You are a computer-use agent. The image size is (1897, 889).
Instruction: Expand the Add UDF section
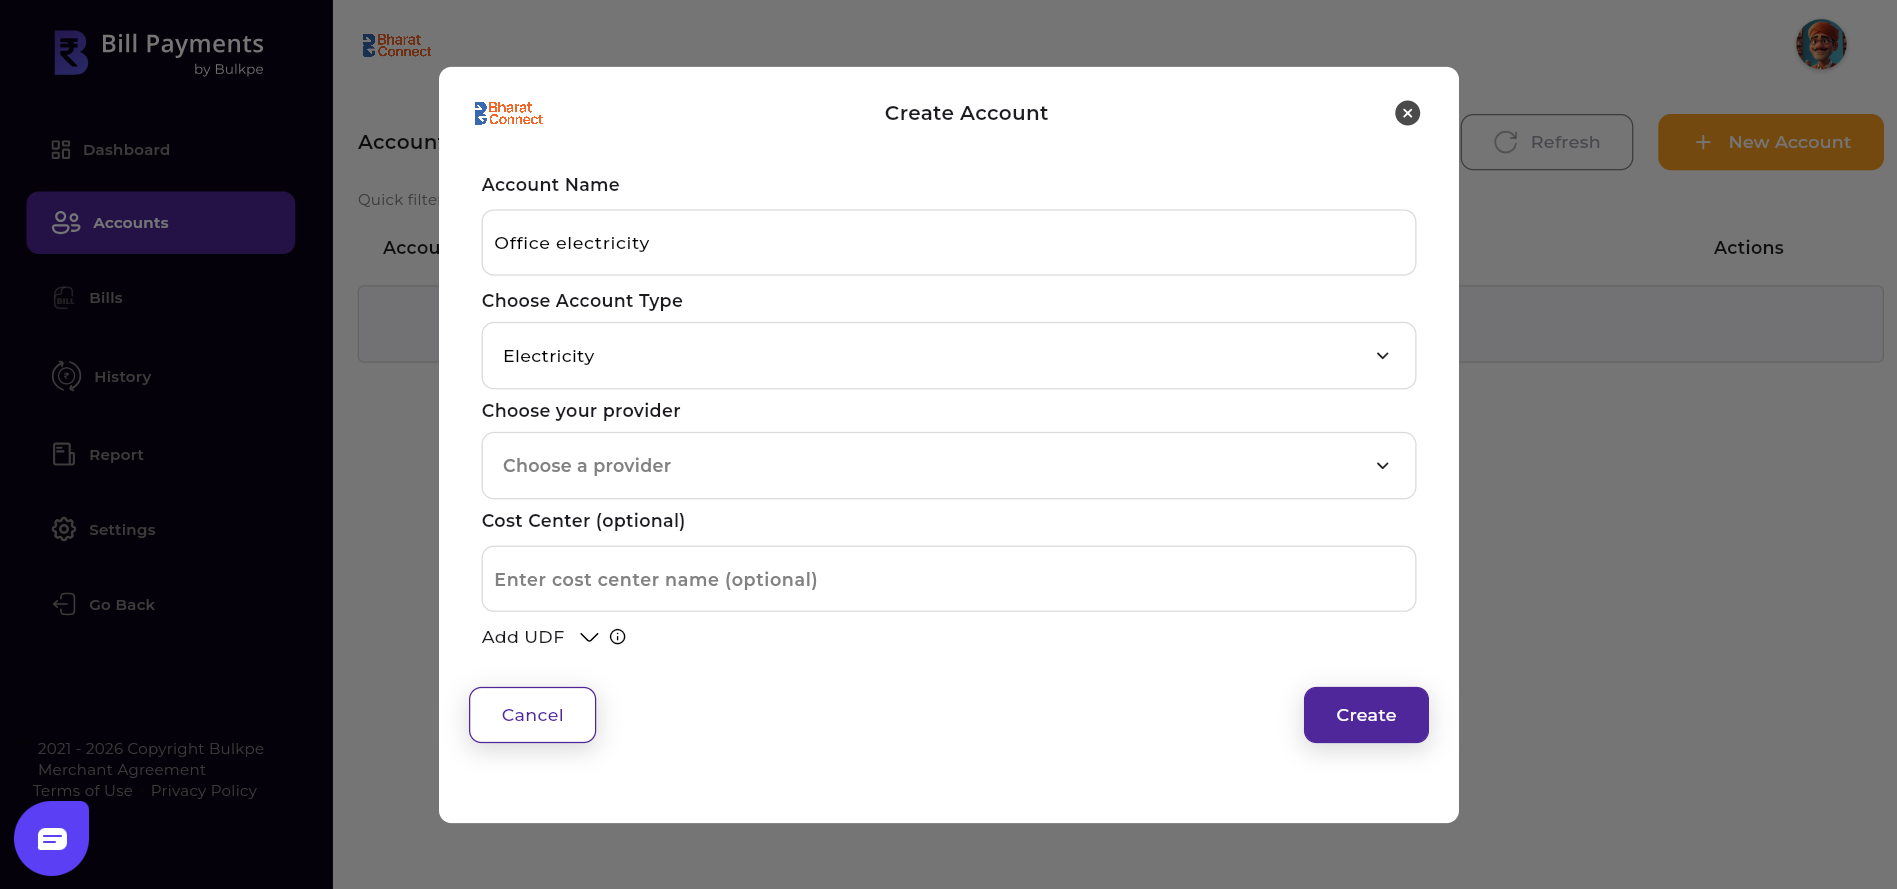589,637
